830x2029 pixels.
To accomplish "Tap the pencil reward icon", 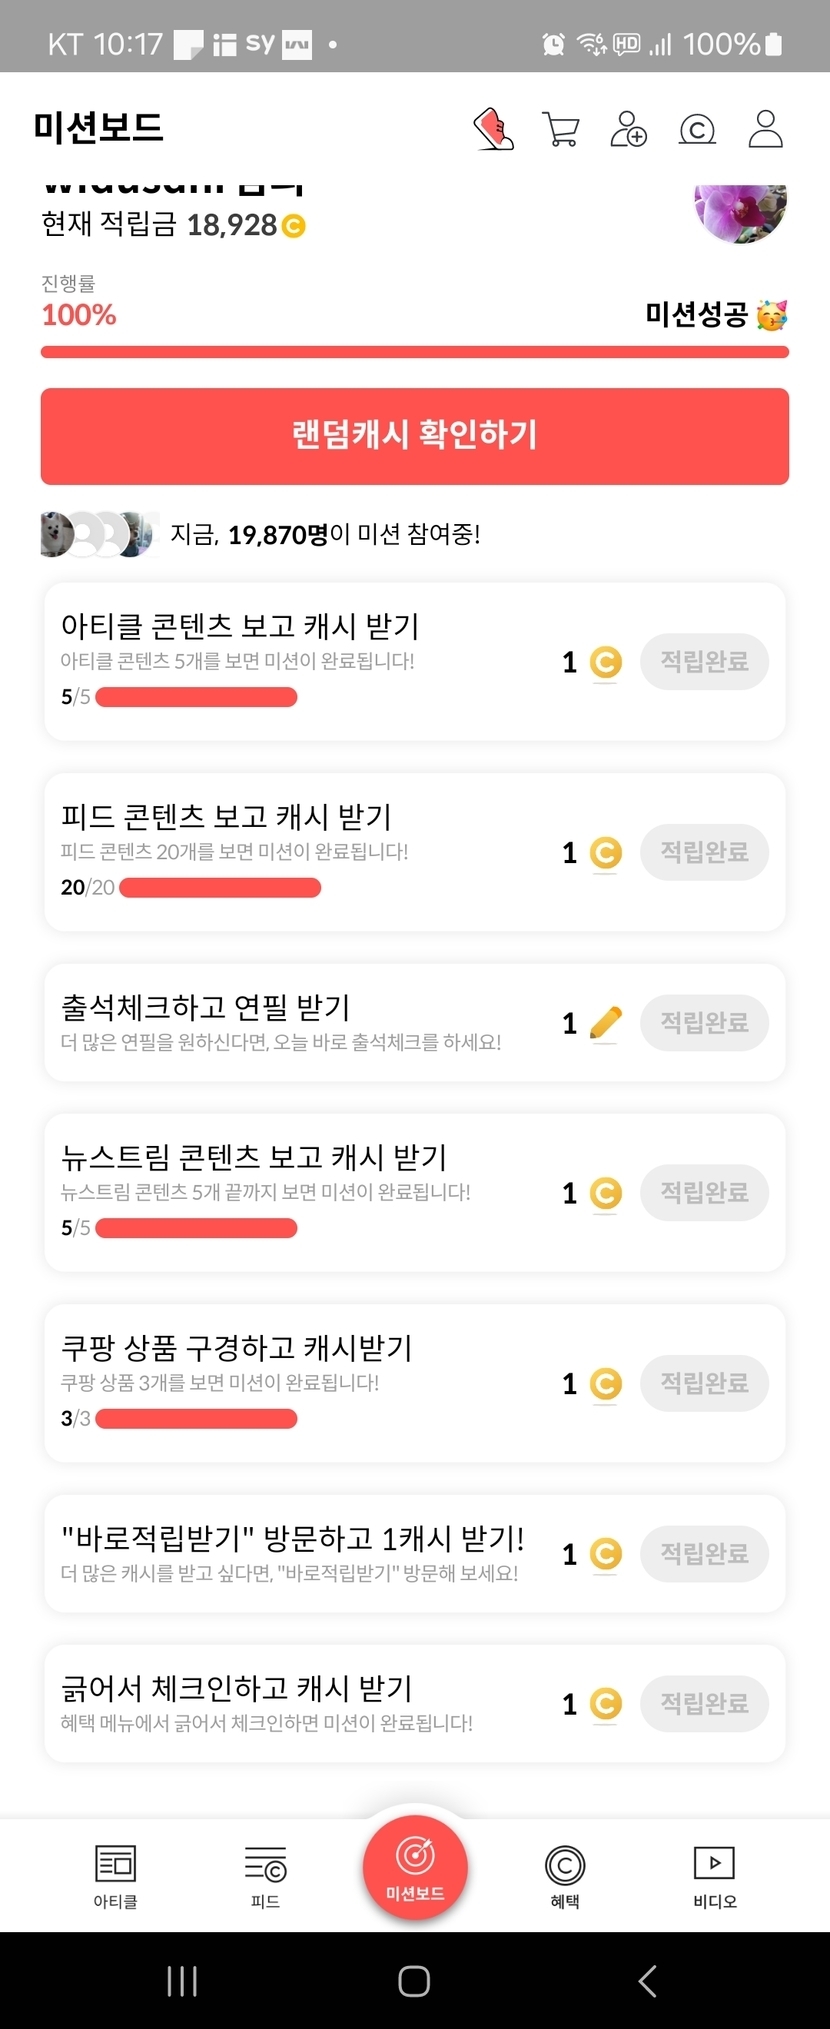I will click(605, 1023).
